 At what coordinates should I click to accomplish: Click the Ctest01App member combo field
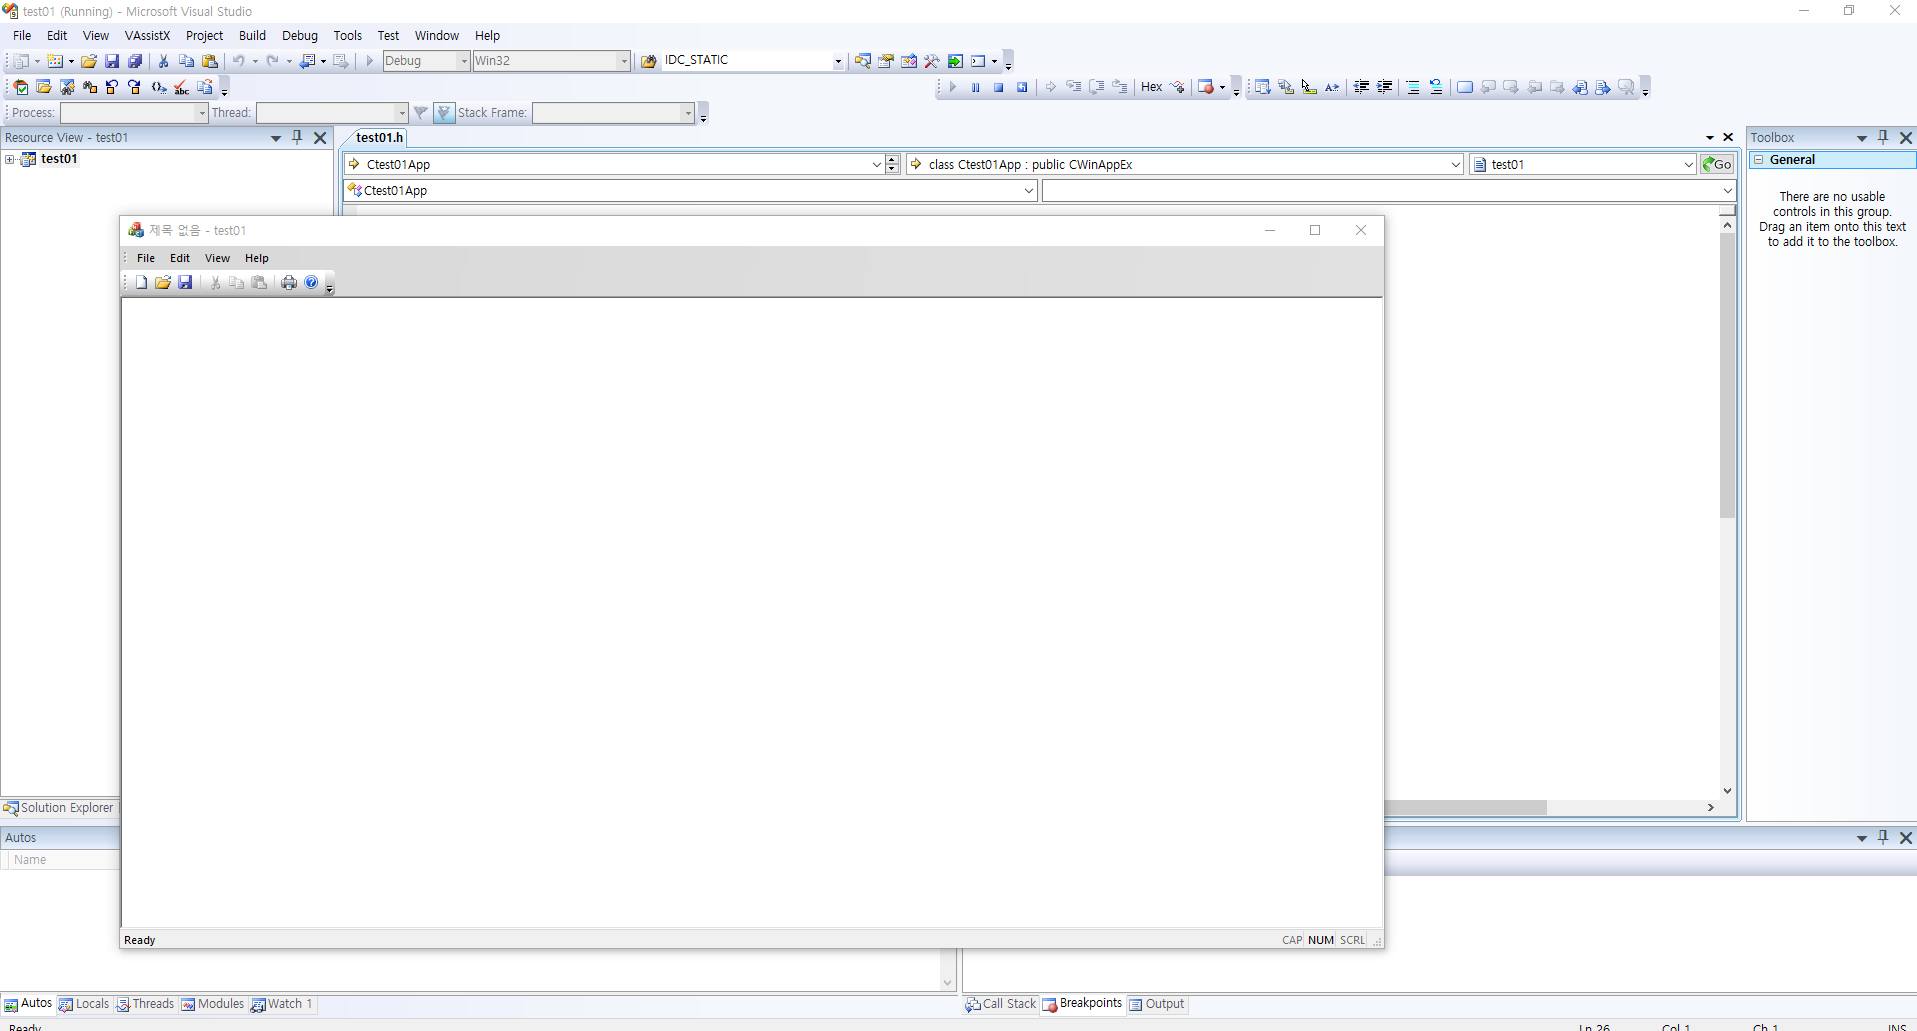tap(690, 190)
